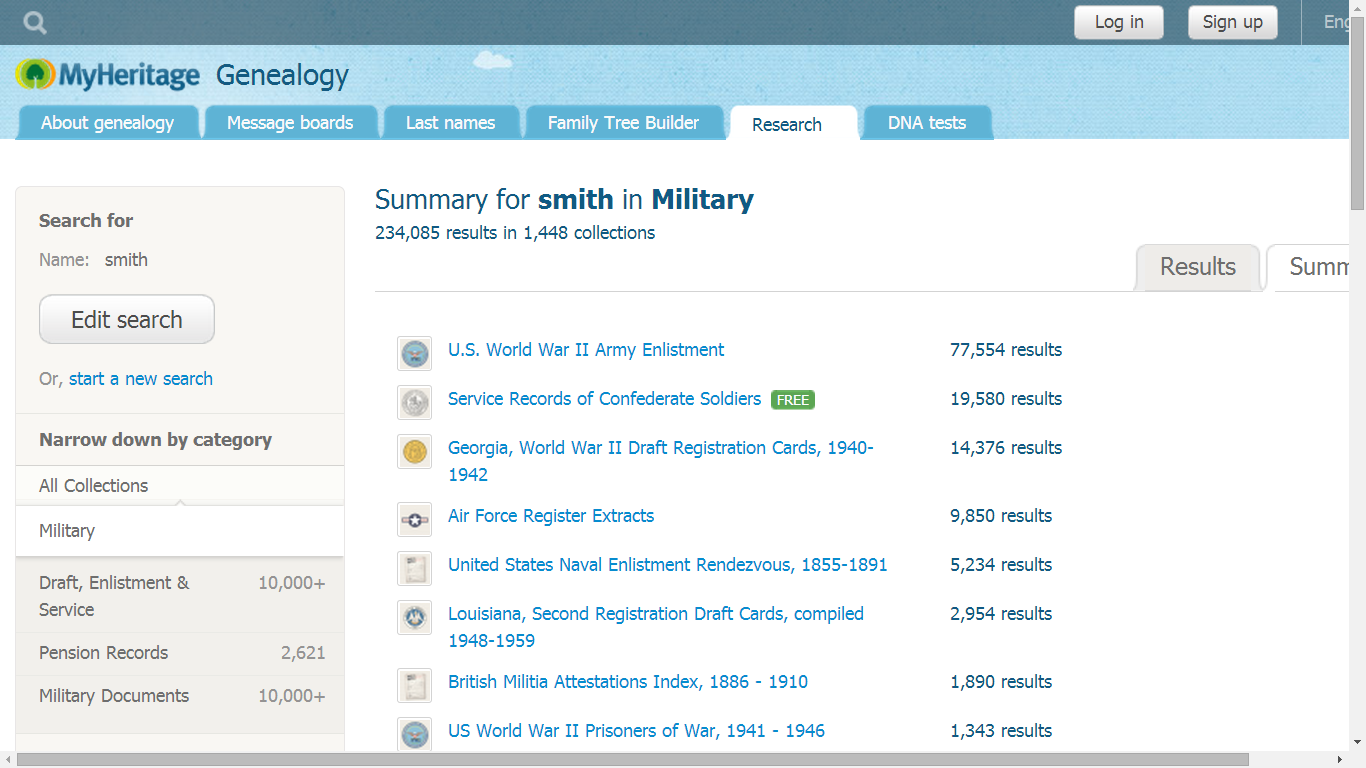Open the Last names tab
Screen dimensions: 1366x768
click(451, 123)
